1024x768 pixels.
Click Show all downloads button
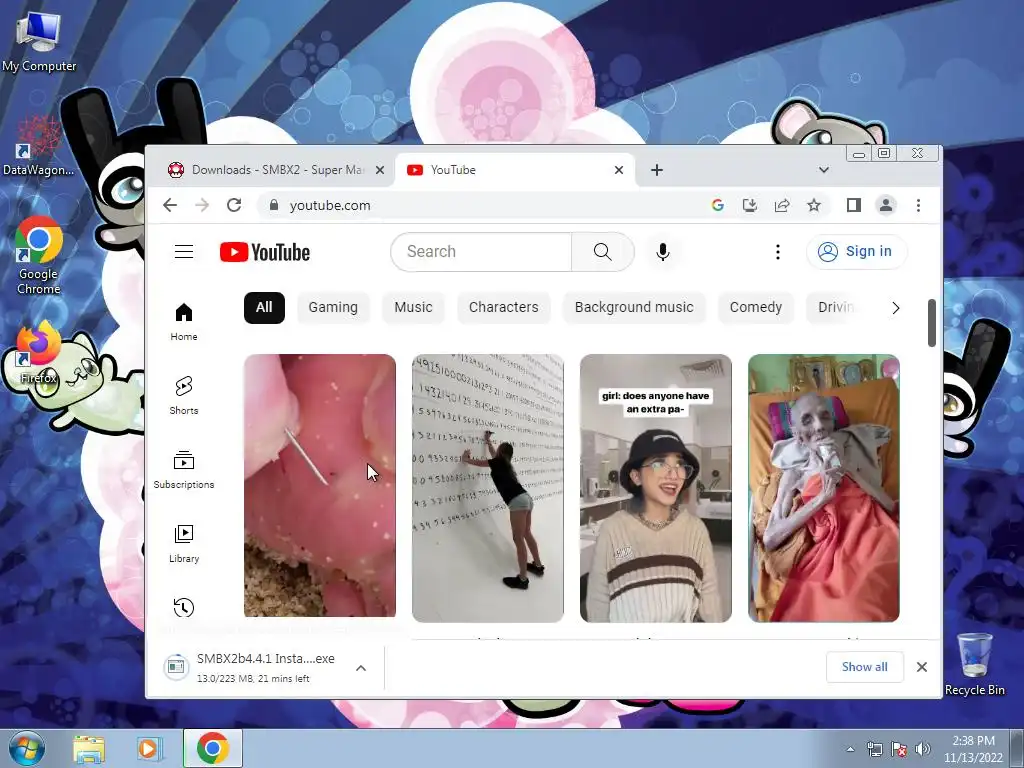[x=865, y=667]
